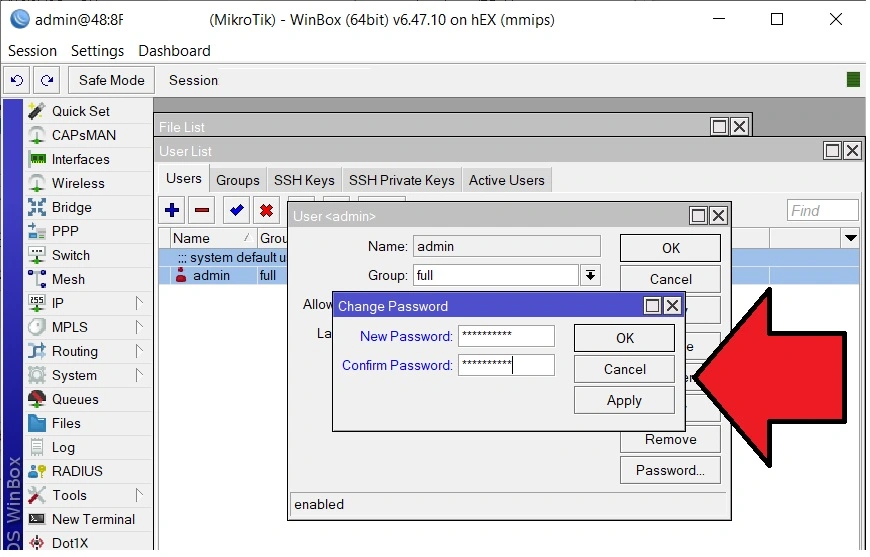Image resolution: width=870 pixels, height=557 pixels.
Task: Click the blue checkmark Enable icon
Action: tap(236, 210)
